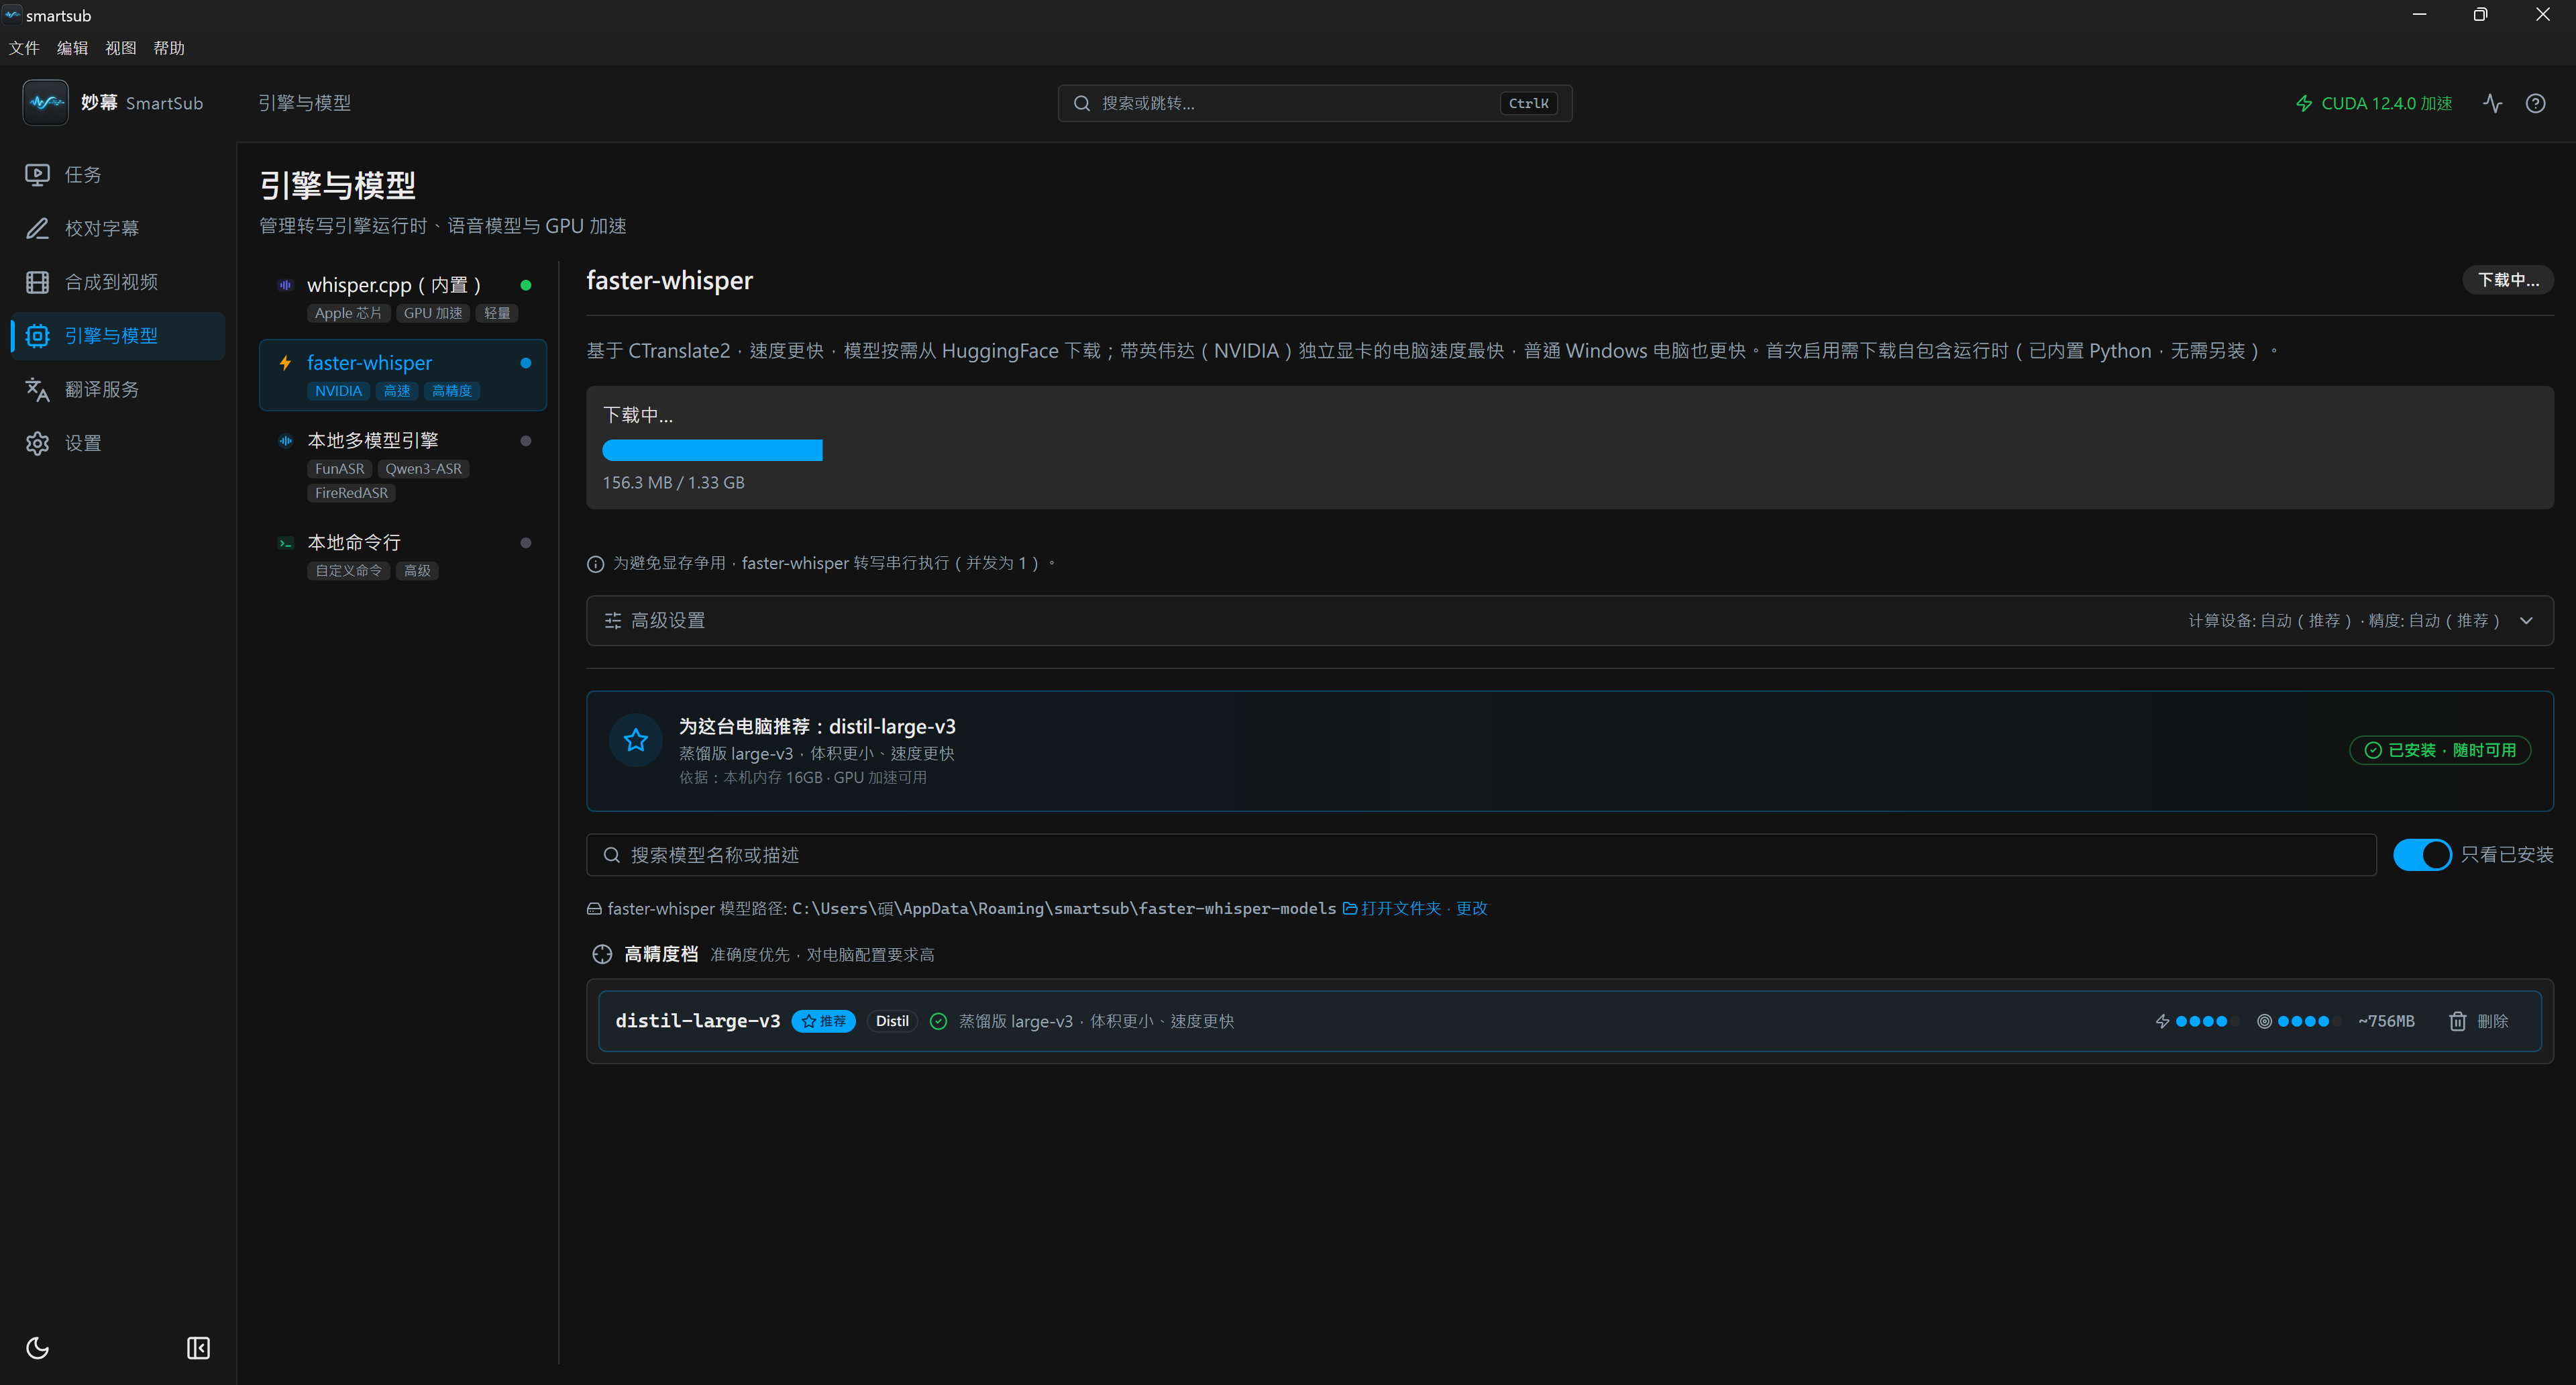
Task: Focus the 搜索或跳转 search box
Action: (x=1314, y=103)
